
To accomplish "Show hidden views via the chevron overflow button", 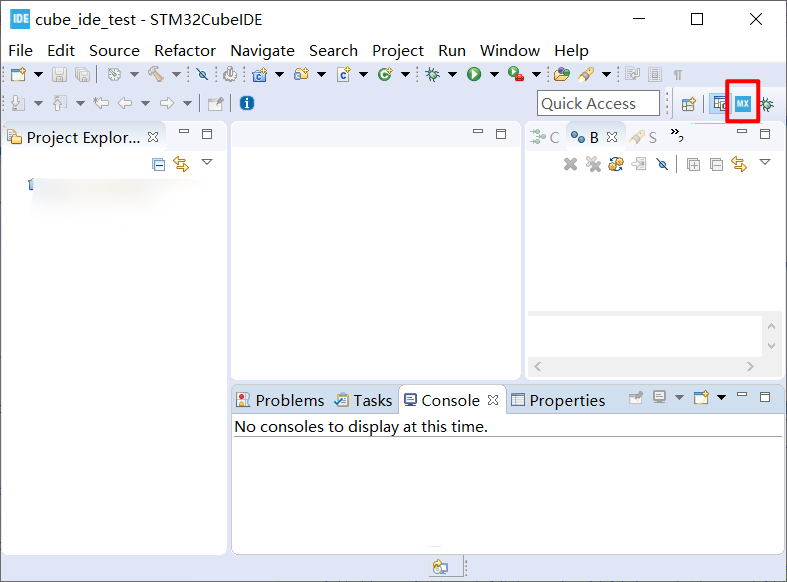I will (x=677, y=134).
